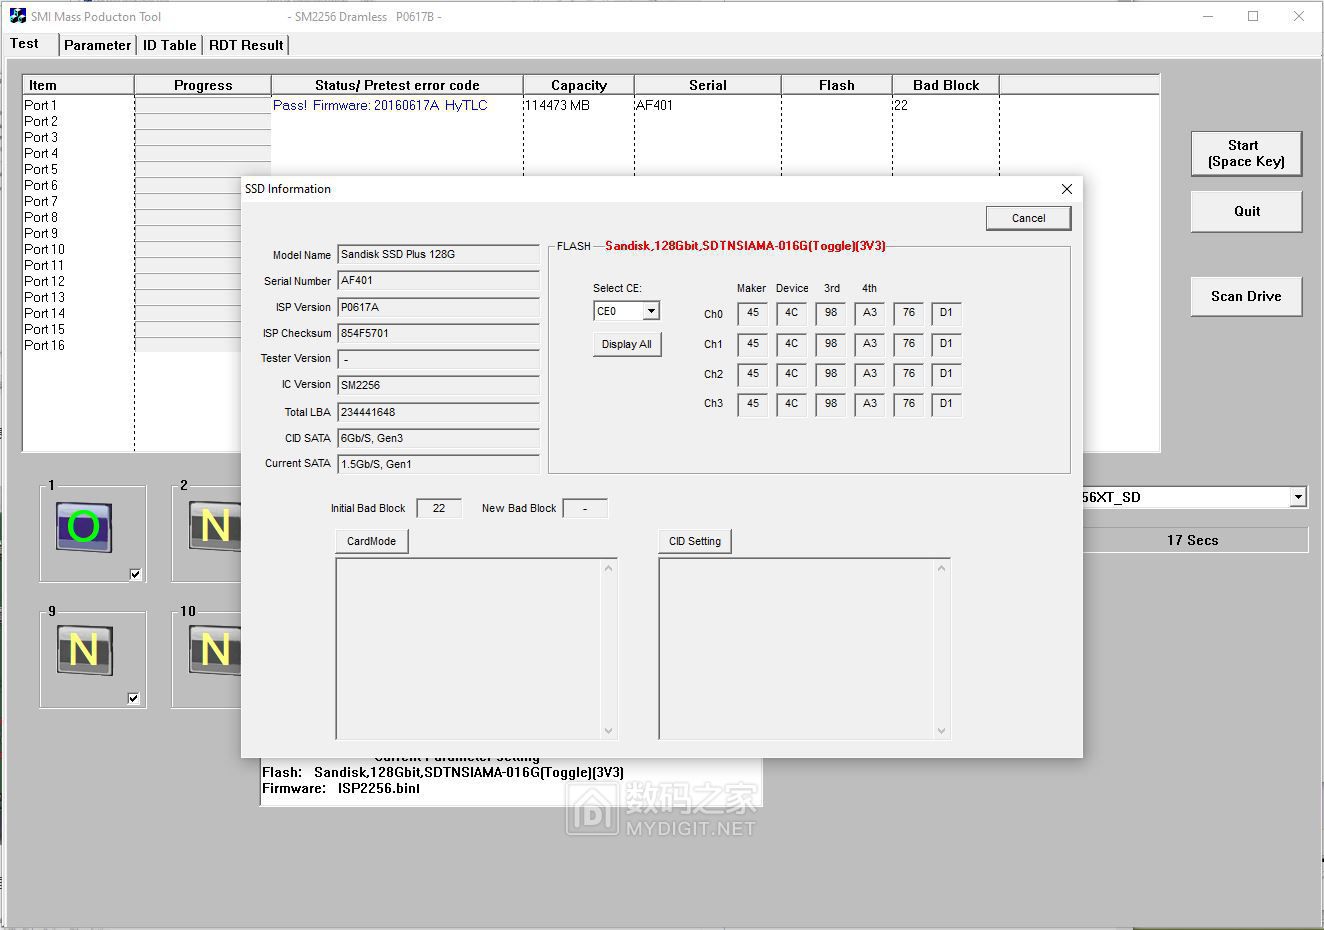Toggle the port 1 checkbox
Image resolution: width=1324 pixels, height=930 pixels.
[135, 574]
